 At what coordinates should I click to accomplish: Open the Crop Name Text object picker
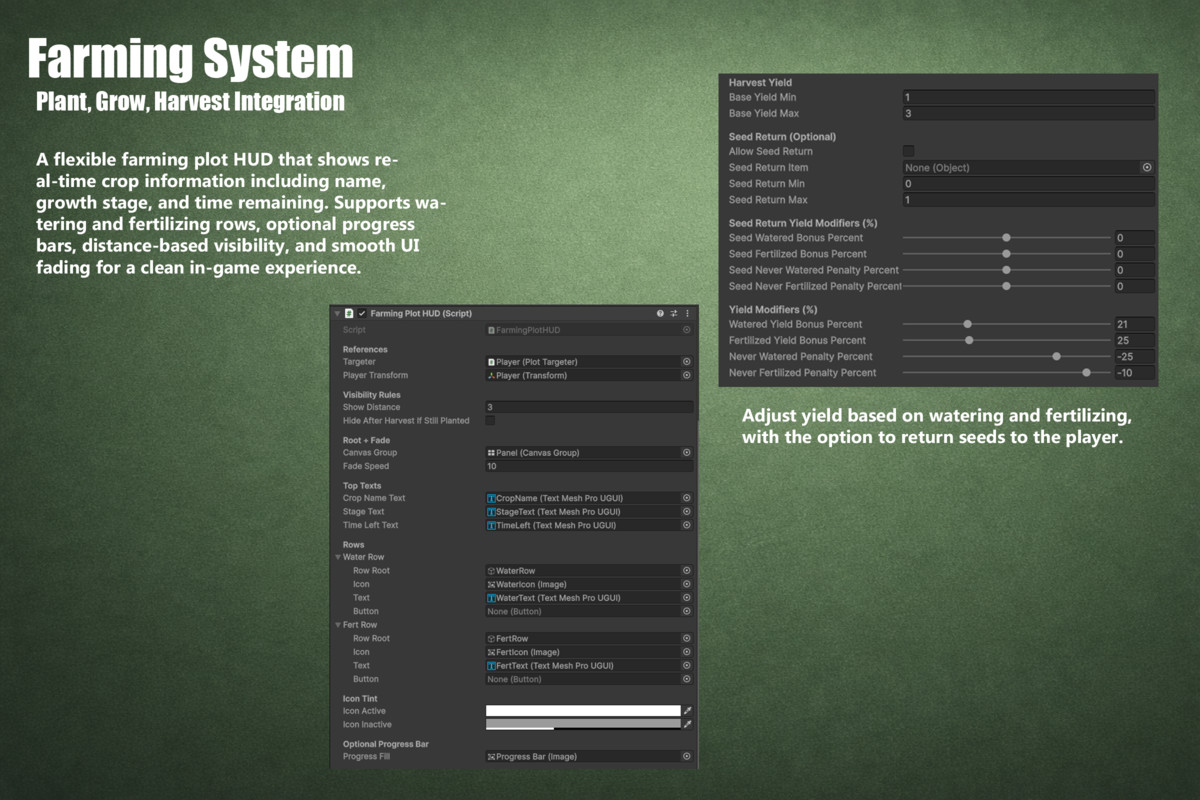pyautogui.click(x=686, y=498)
